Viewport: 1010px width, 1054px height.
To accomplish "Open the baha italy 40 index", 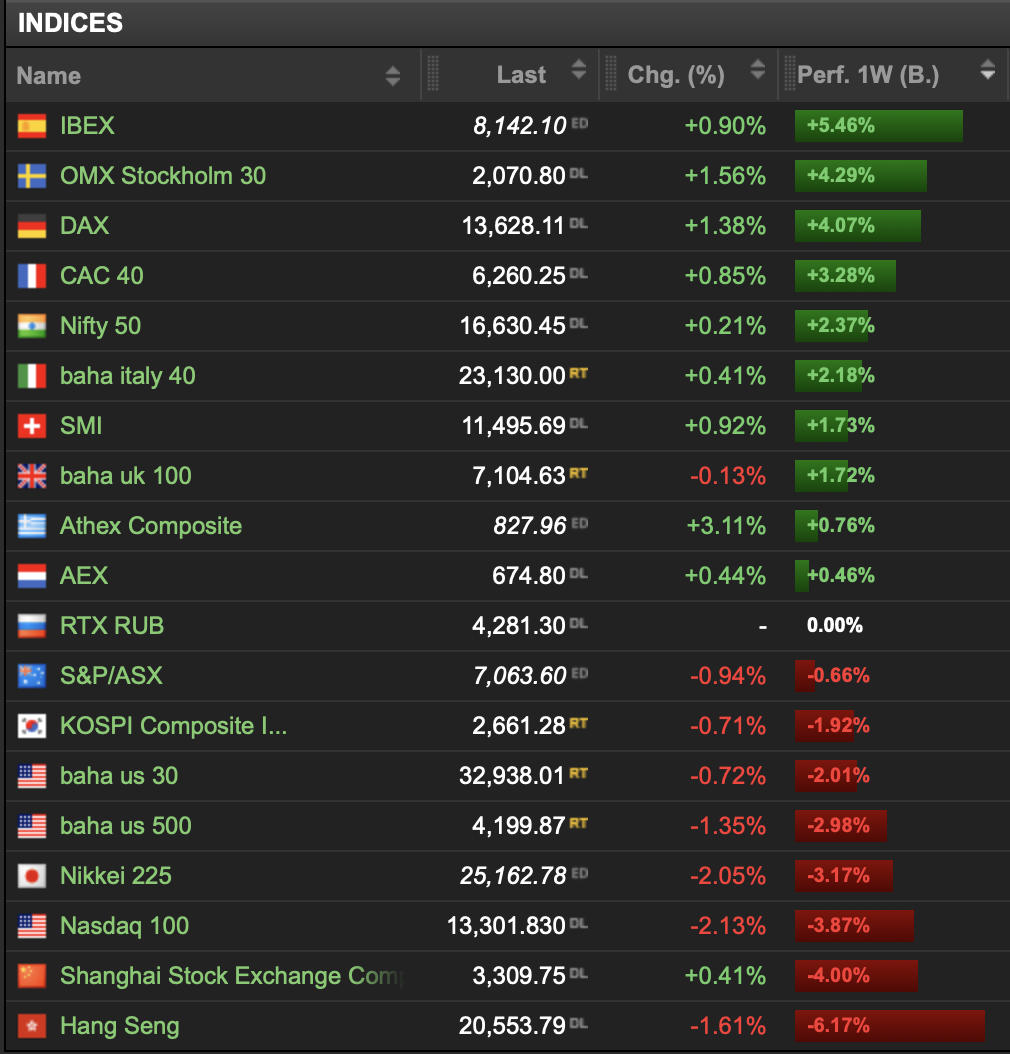I will [x=128, y=376].
